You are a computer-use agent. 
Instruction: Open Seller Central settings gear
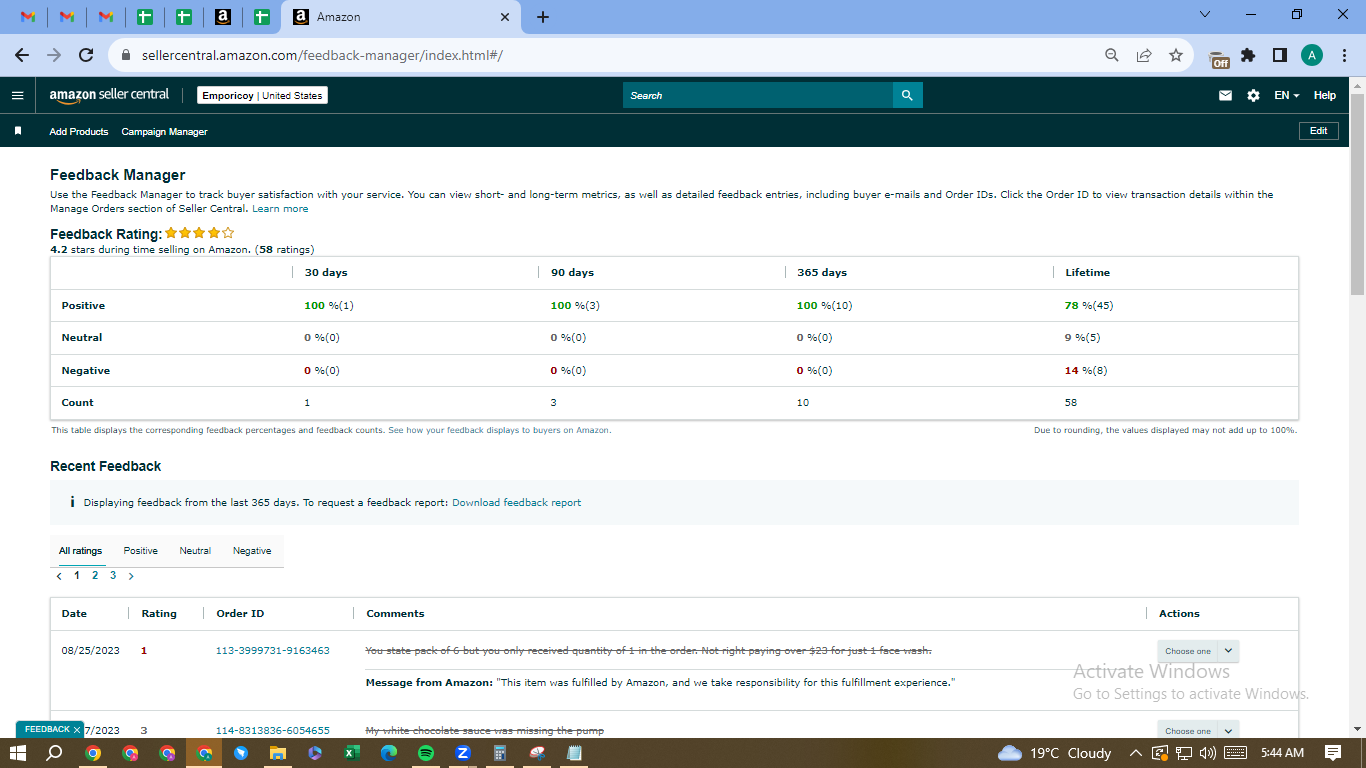click(1253, 95)
